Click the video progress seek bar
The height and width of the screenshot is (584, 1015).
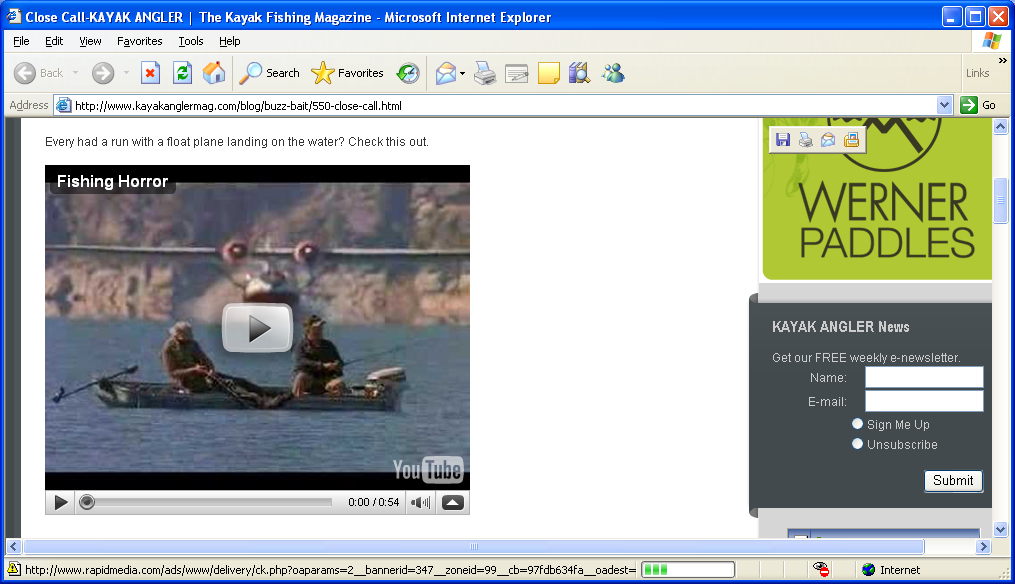(x=210, y=502)
